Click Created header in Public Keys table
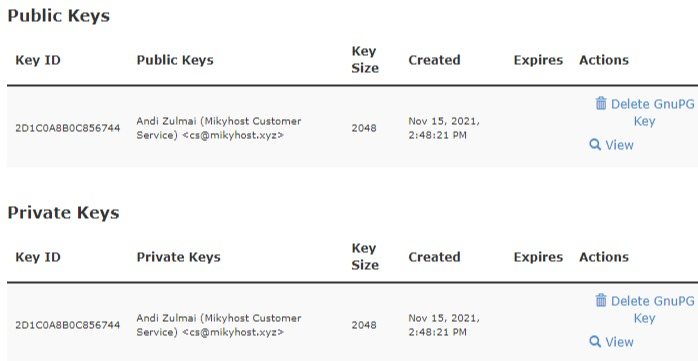 tap(434, 60)
